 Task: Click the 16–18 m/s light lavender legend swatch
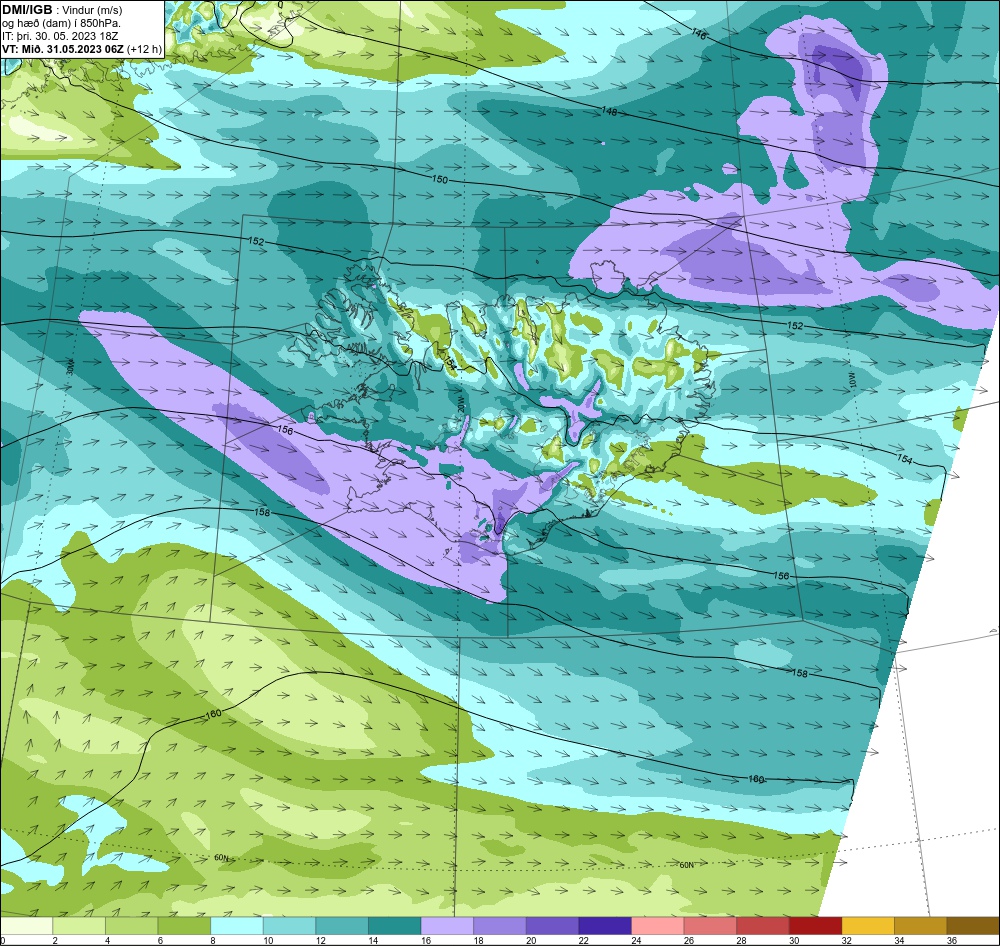[447, 926]
